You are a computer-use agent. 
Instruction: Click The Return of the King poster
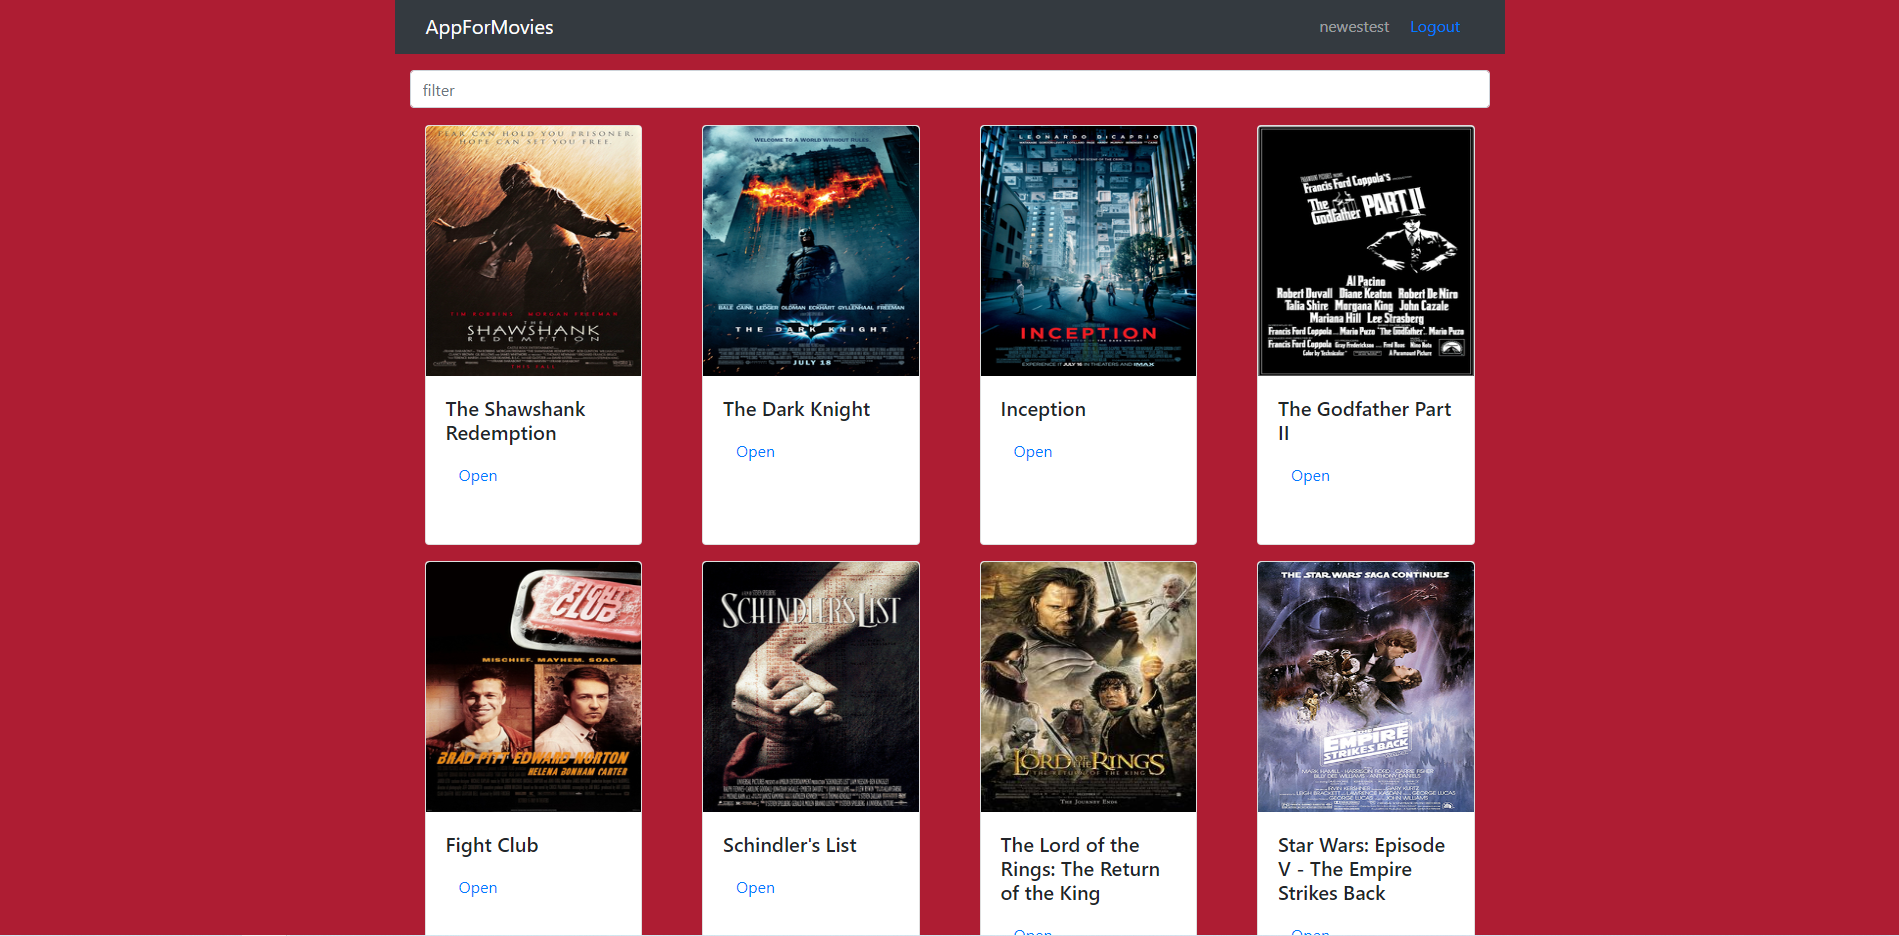coord(1088,687)
